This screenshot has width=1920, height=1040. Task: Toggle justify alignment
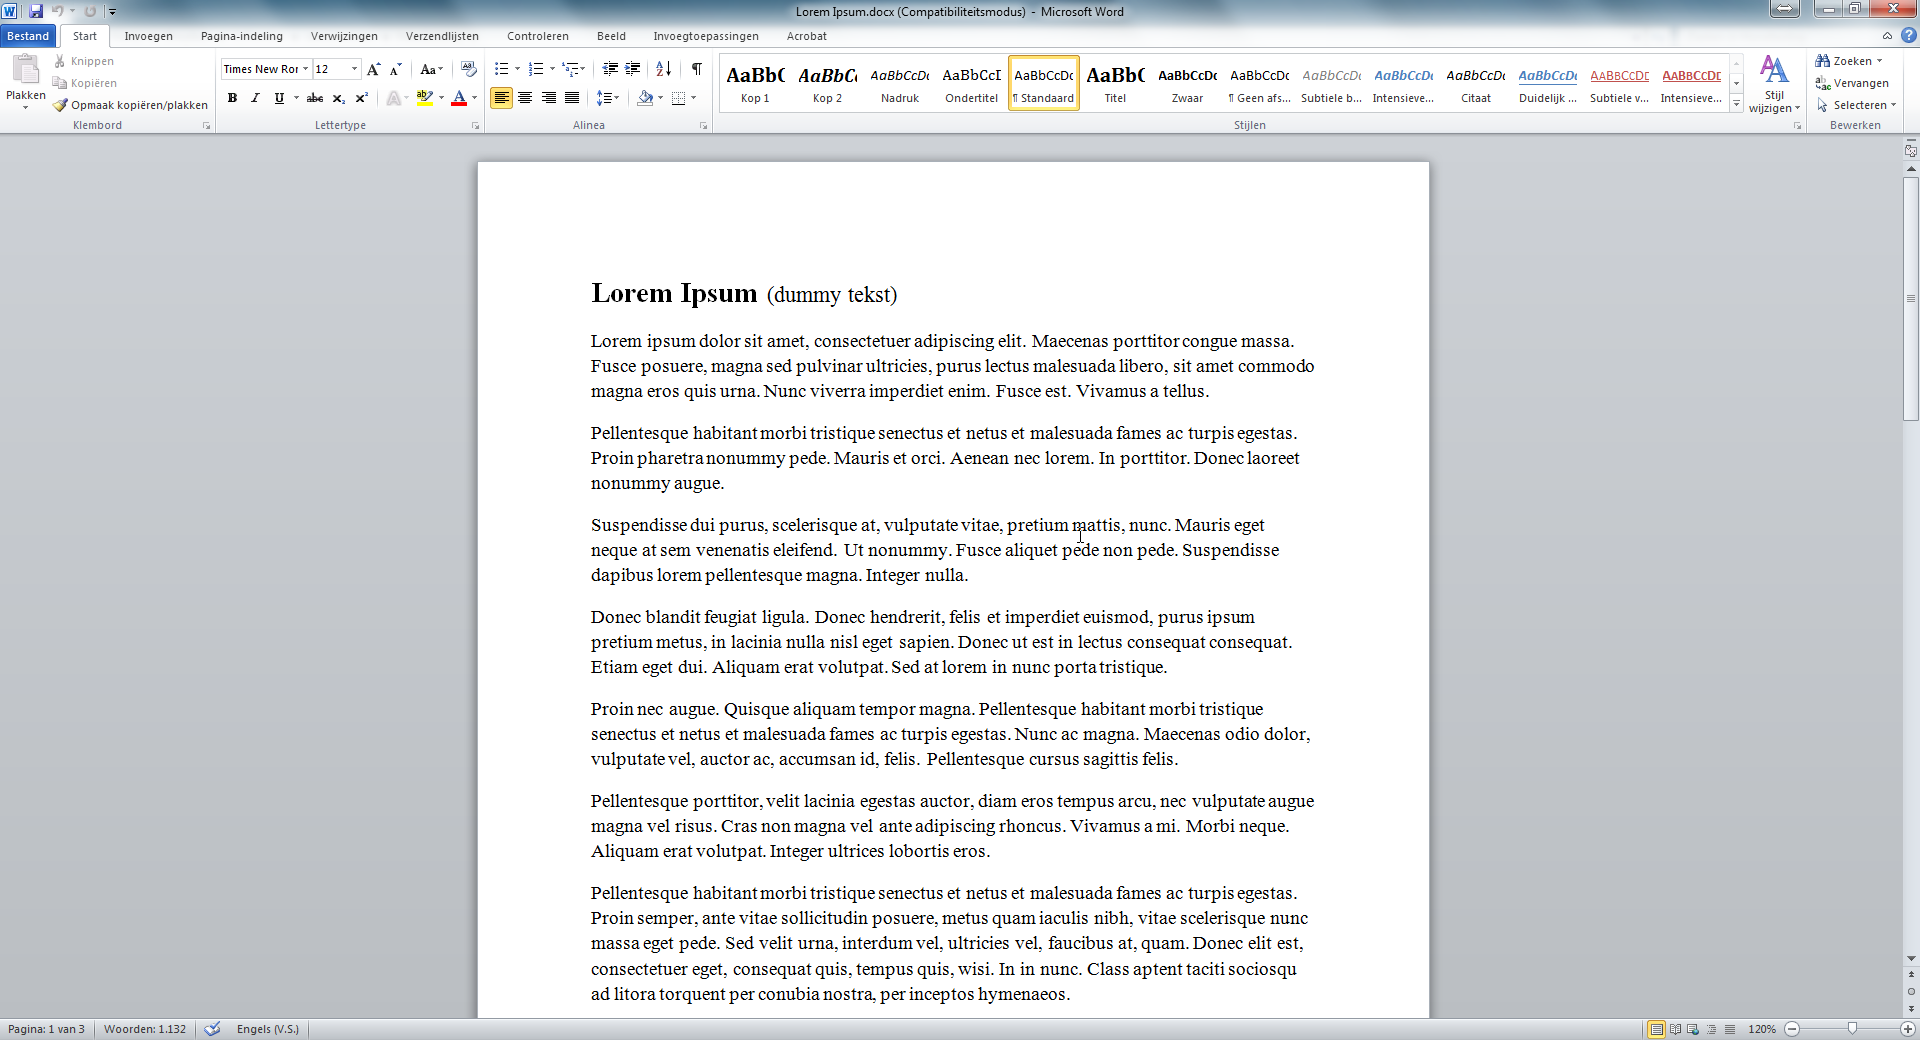pyautogui.click(x=572, y=98)
